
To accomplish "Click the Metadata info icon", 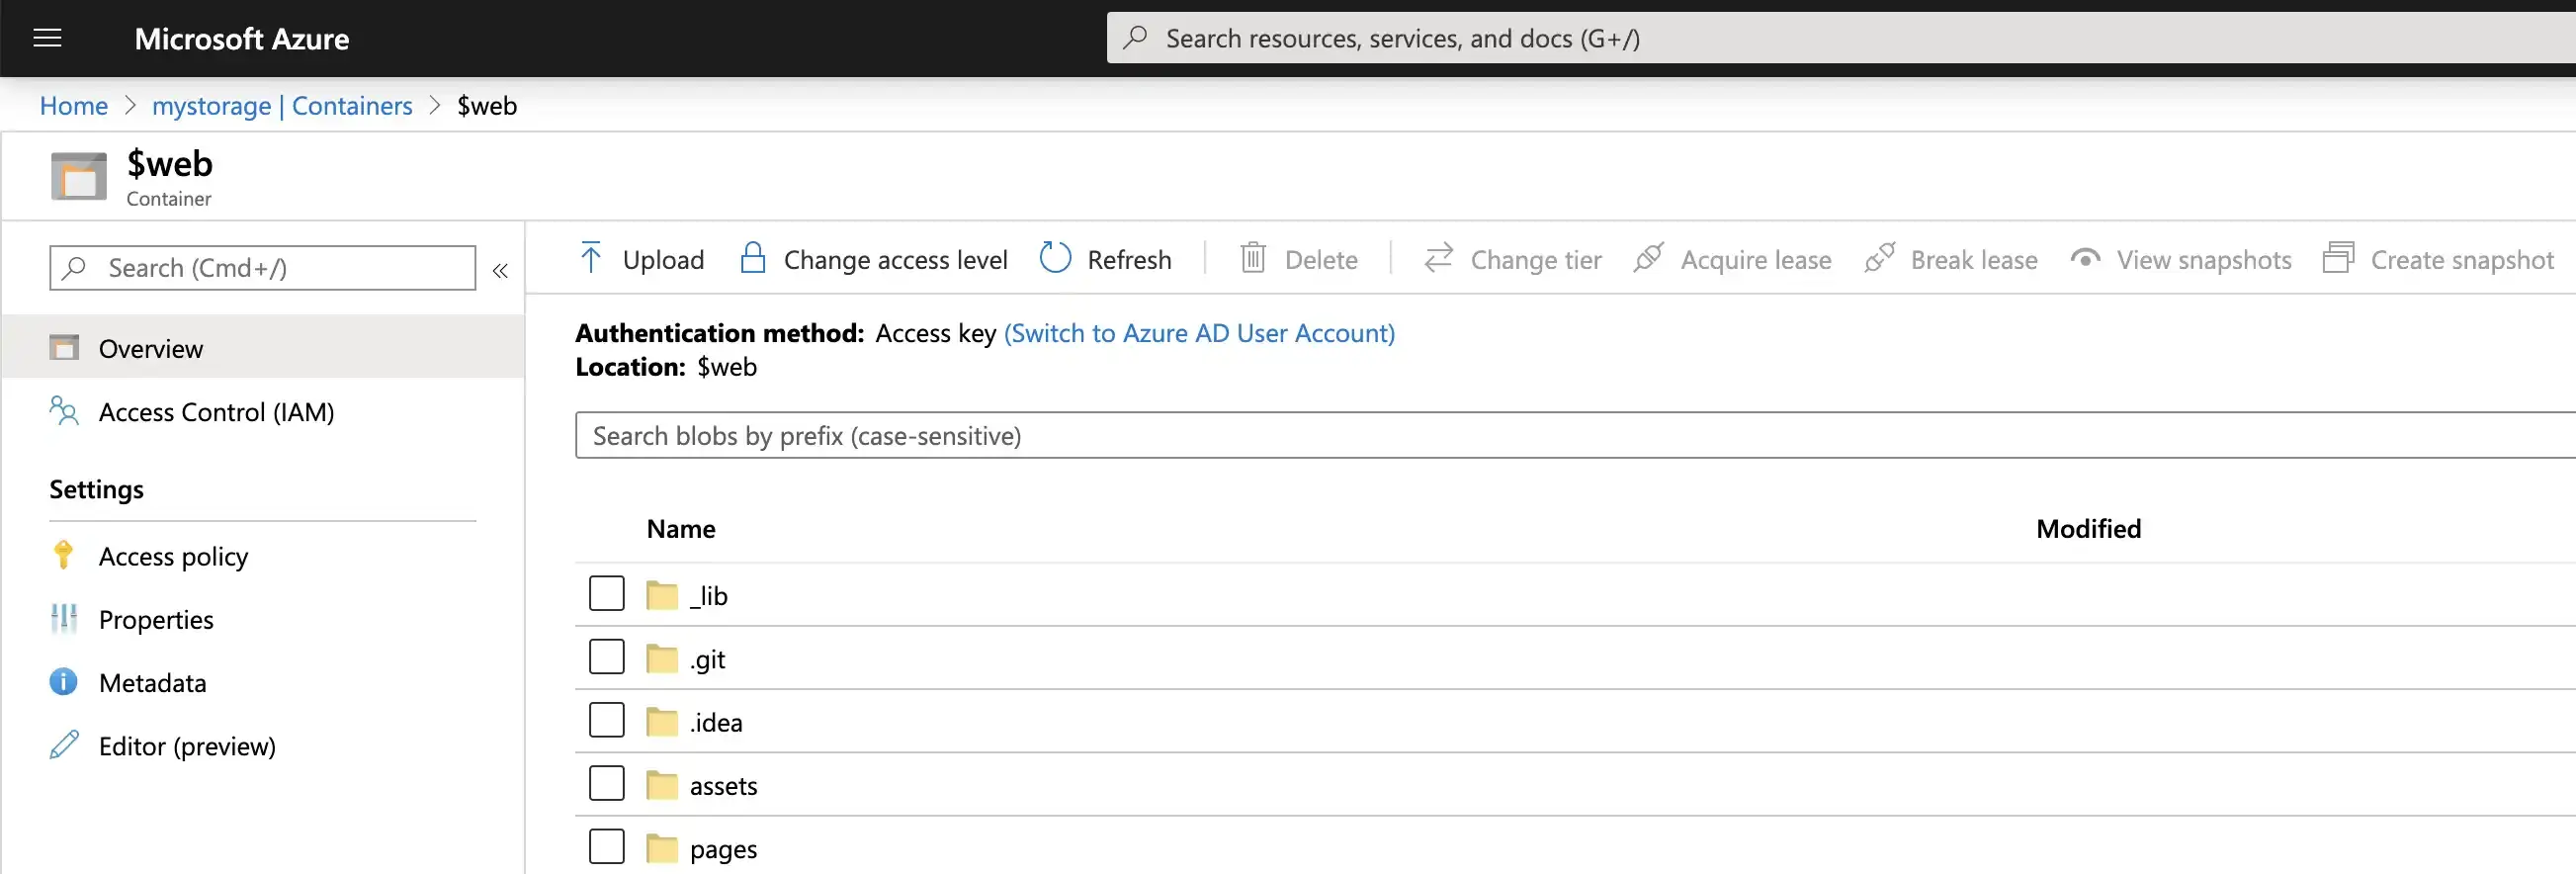I will 63,682.
